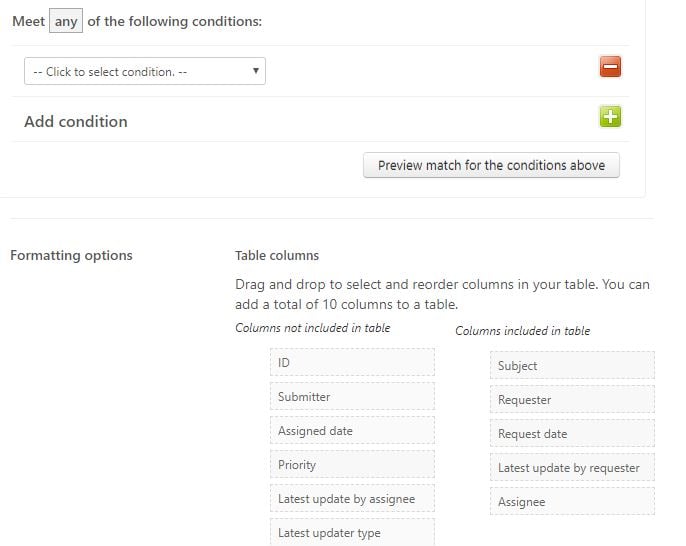Select the Subject included column
This screenshot has width=686, height=546.
pyautogui.click(x=572, y=365)
